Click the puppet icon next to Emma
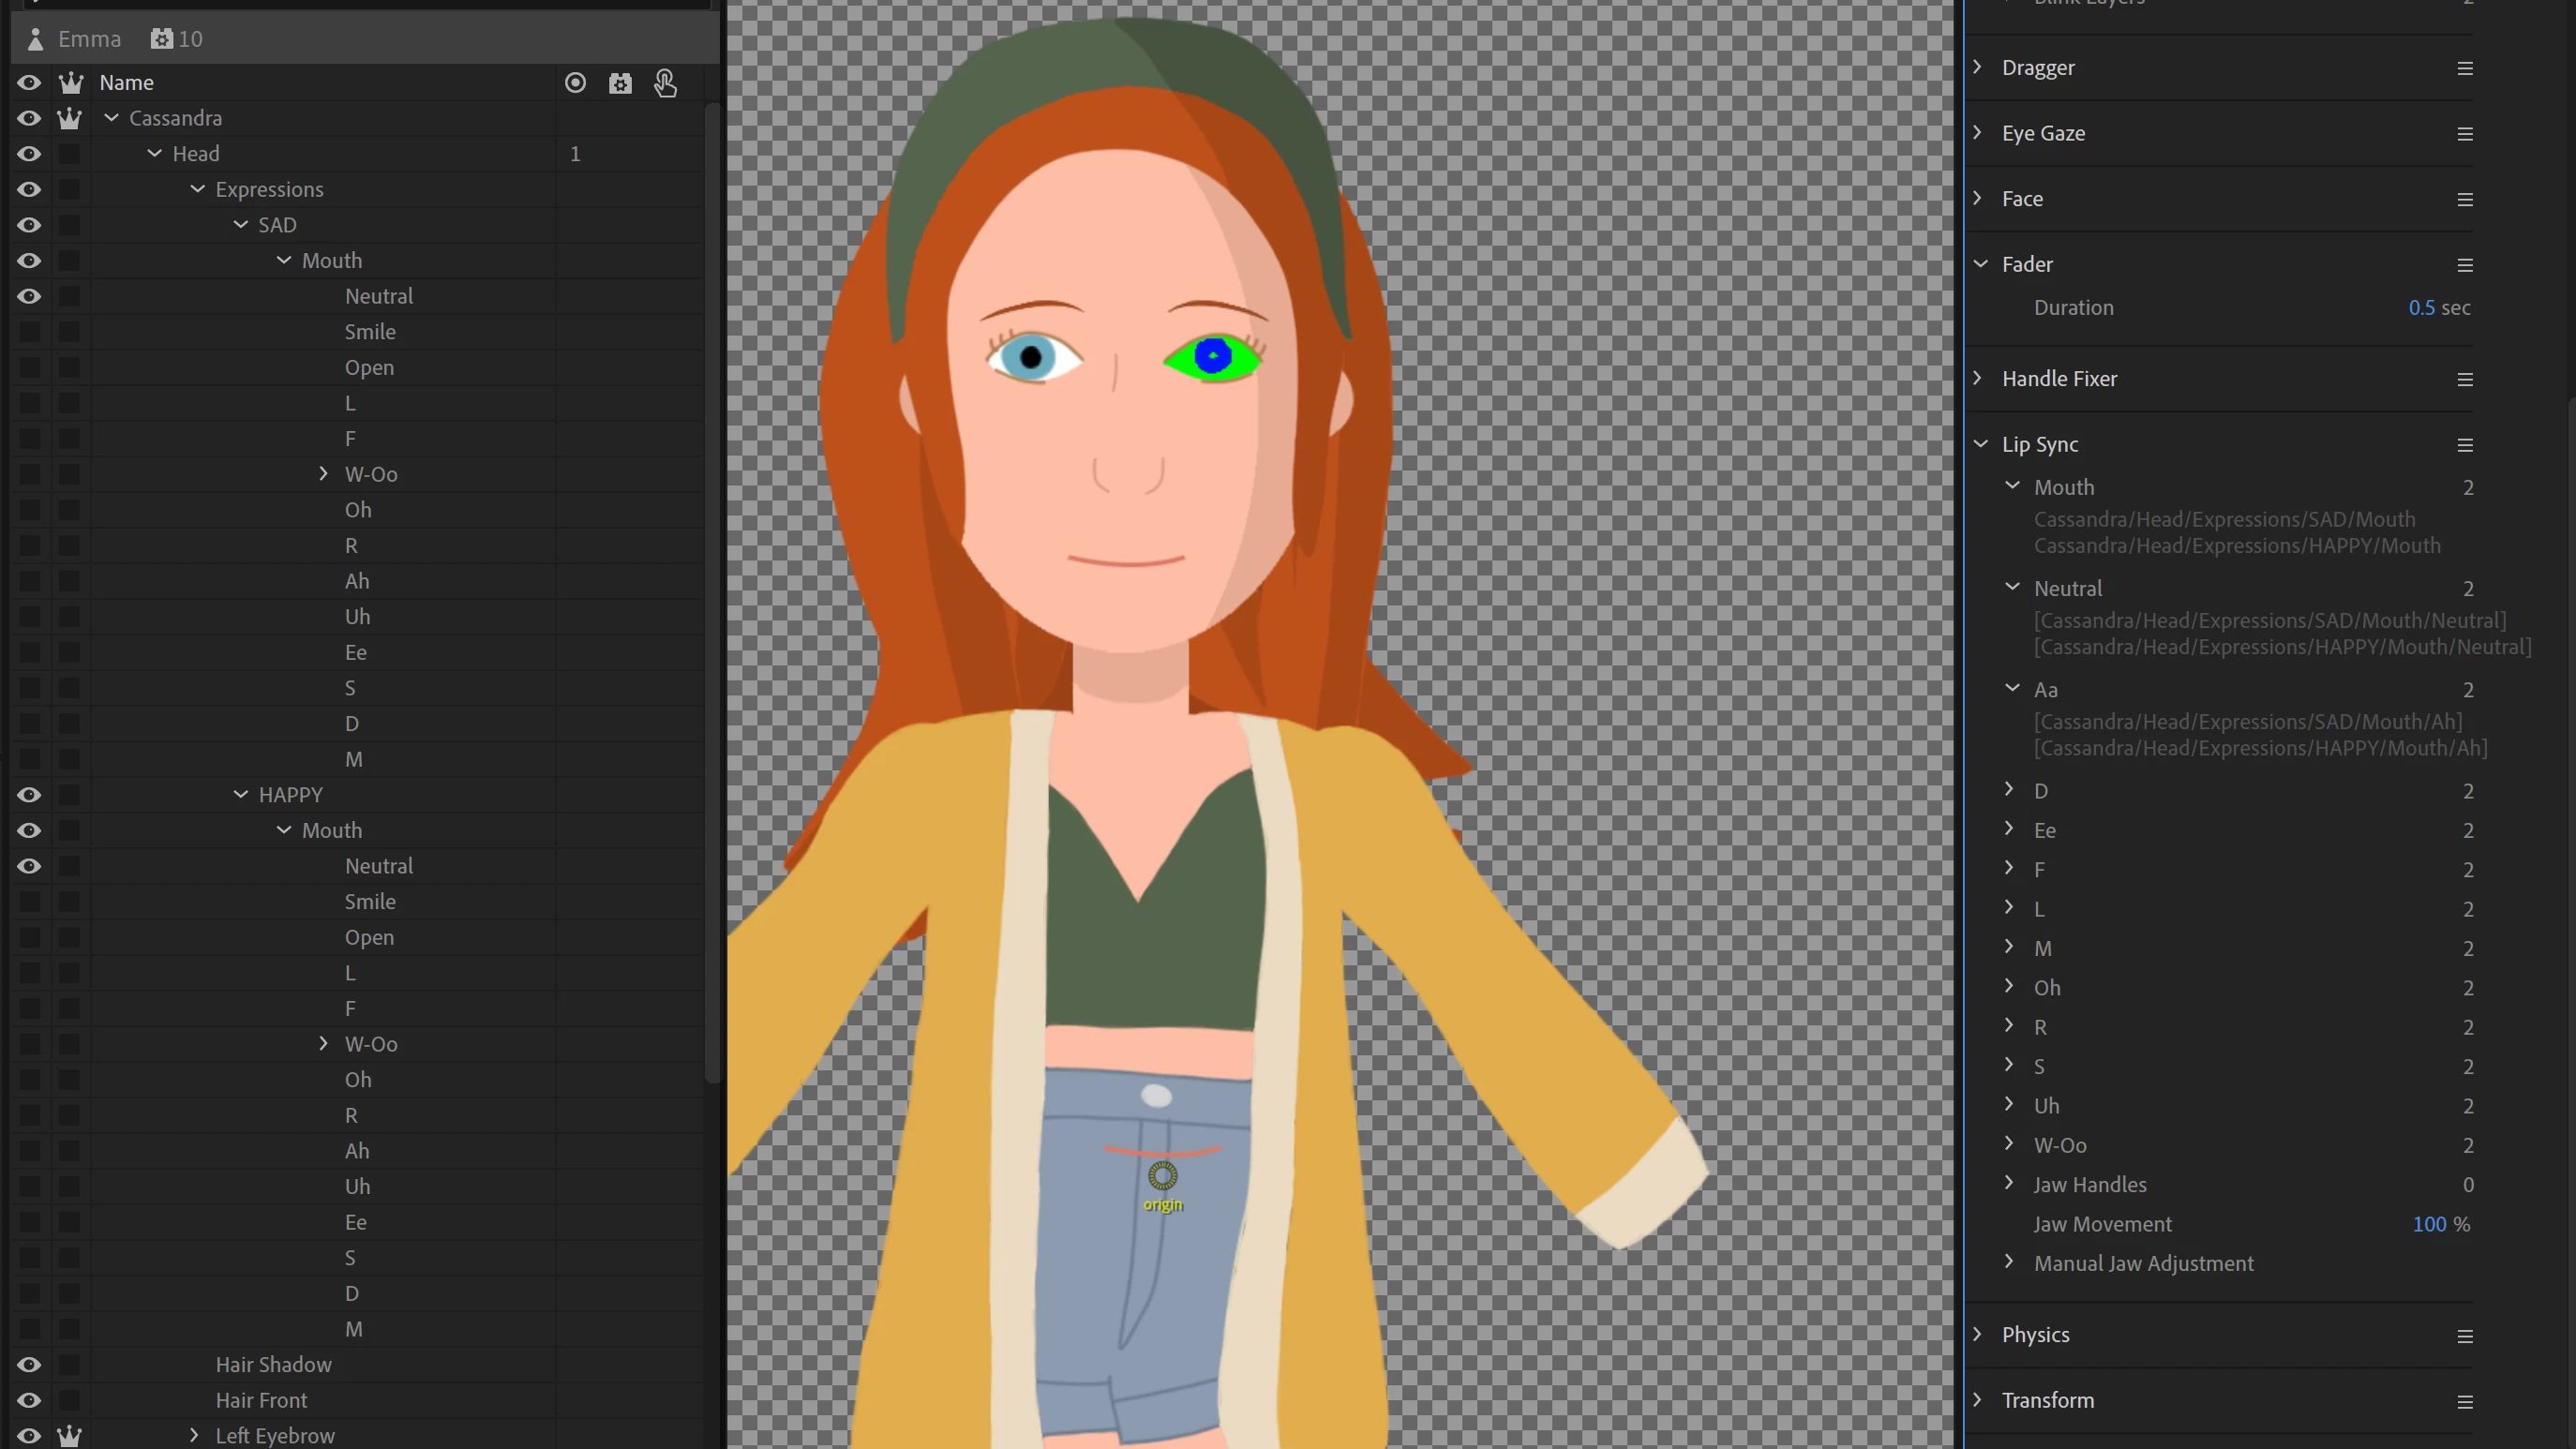This screenshot has width=2576, height=1449. (36, 39)
